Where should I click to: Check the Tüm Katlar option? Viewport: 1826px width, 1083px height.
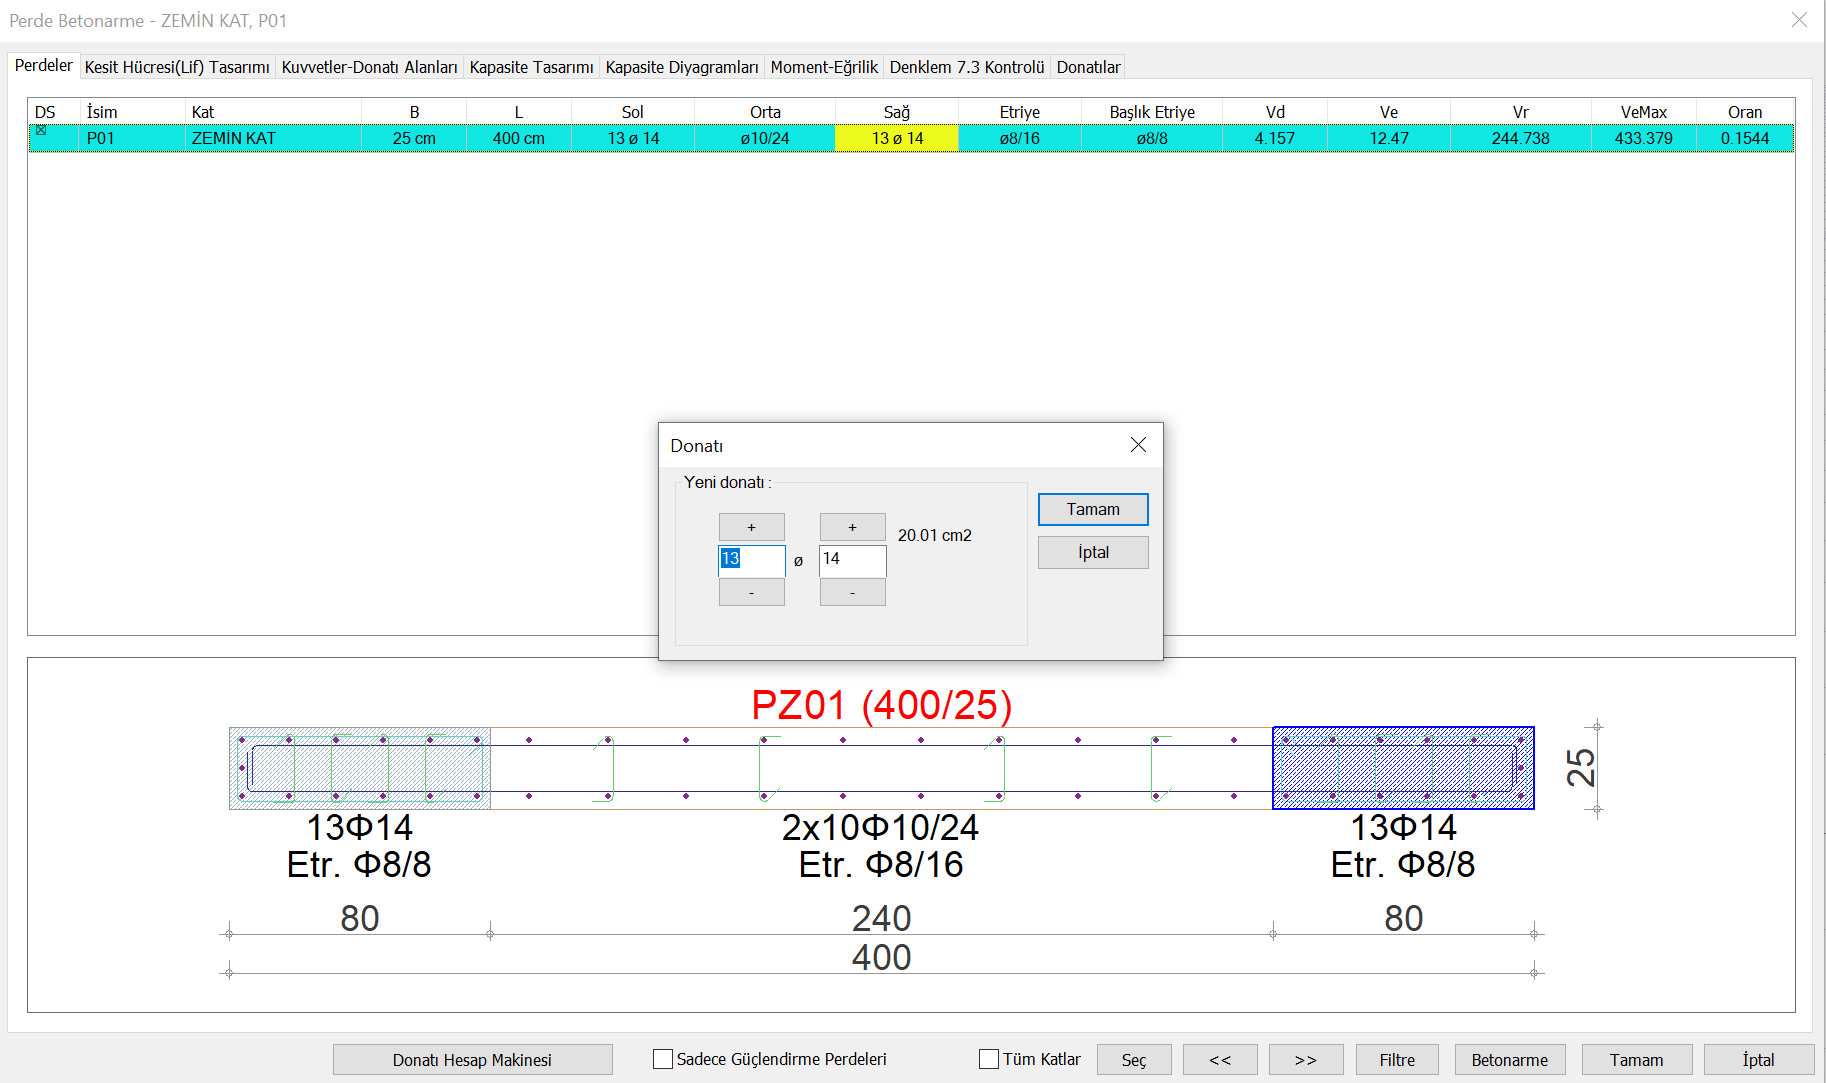point(989,1059)
